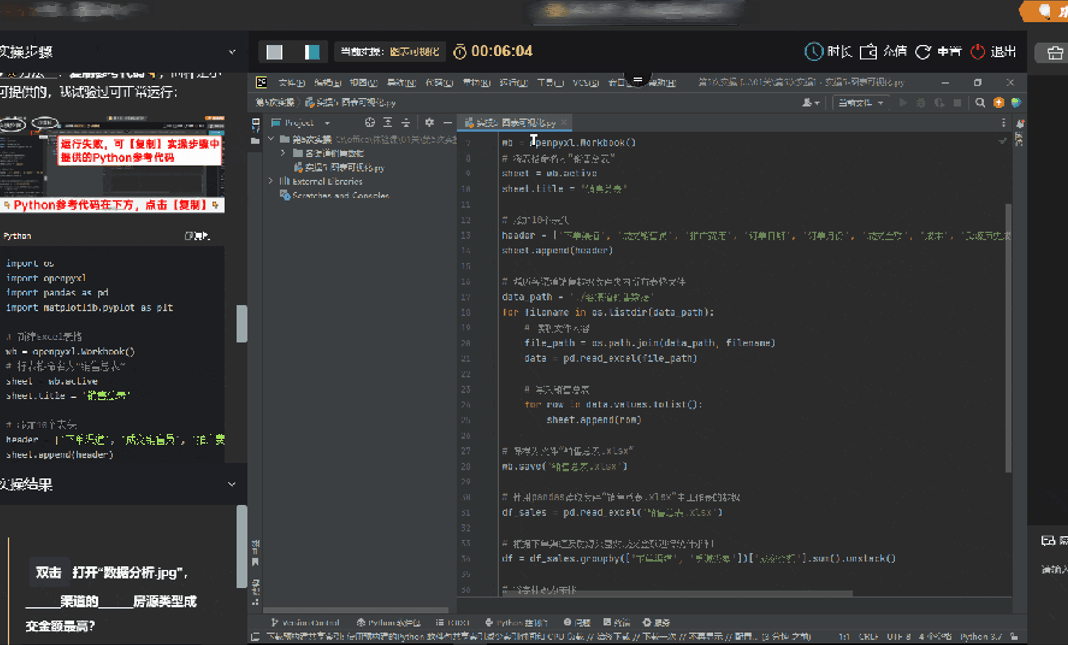Click the locate-file target icon in Project panel
This screenshot has width=1068, height=645.
point(370,123)
